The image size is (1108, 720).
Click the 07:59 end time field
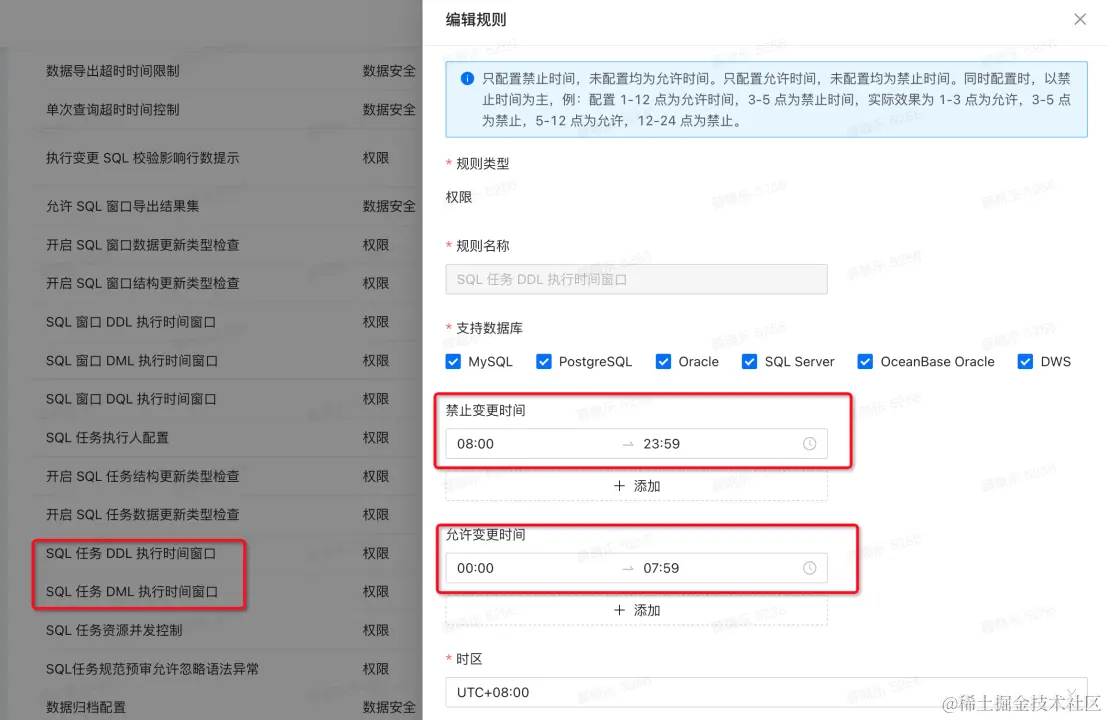click(661, 568)
